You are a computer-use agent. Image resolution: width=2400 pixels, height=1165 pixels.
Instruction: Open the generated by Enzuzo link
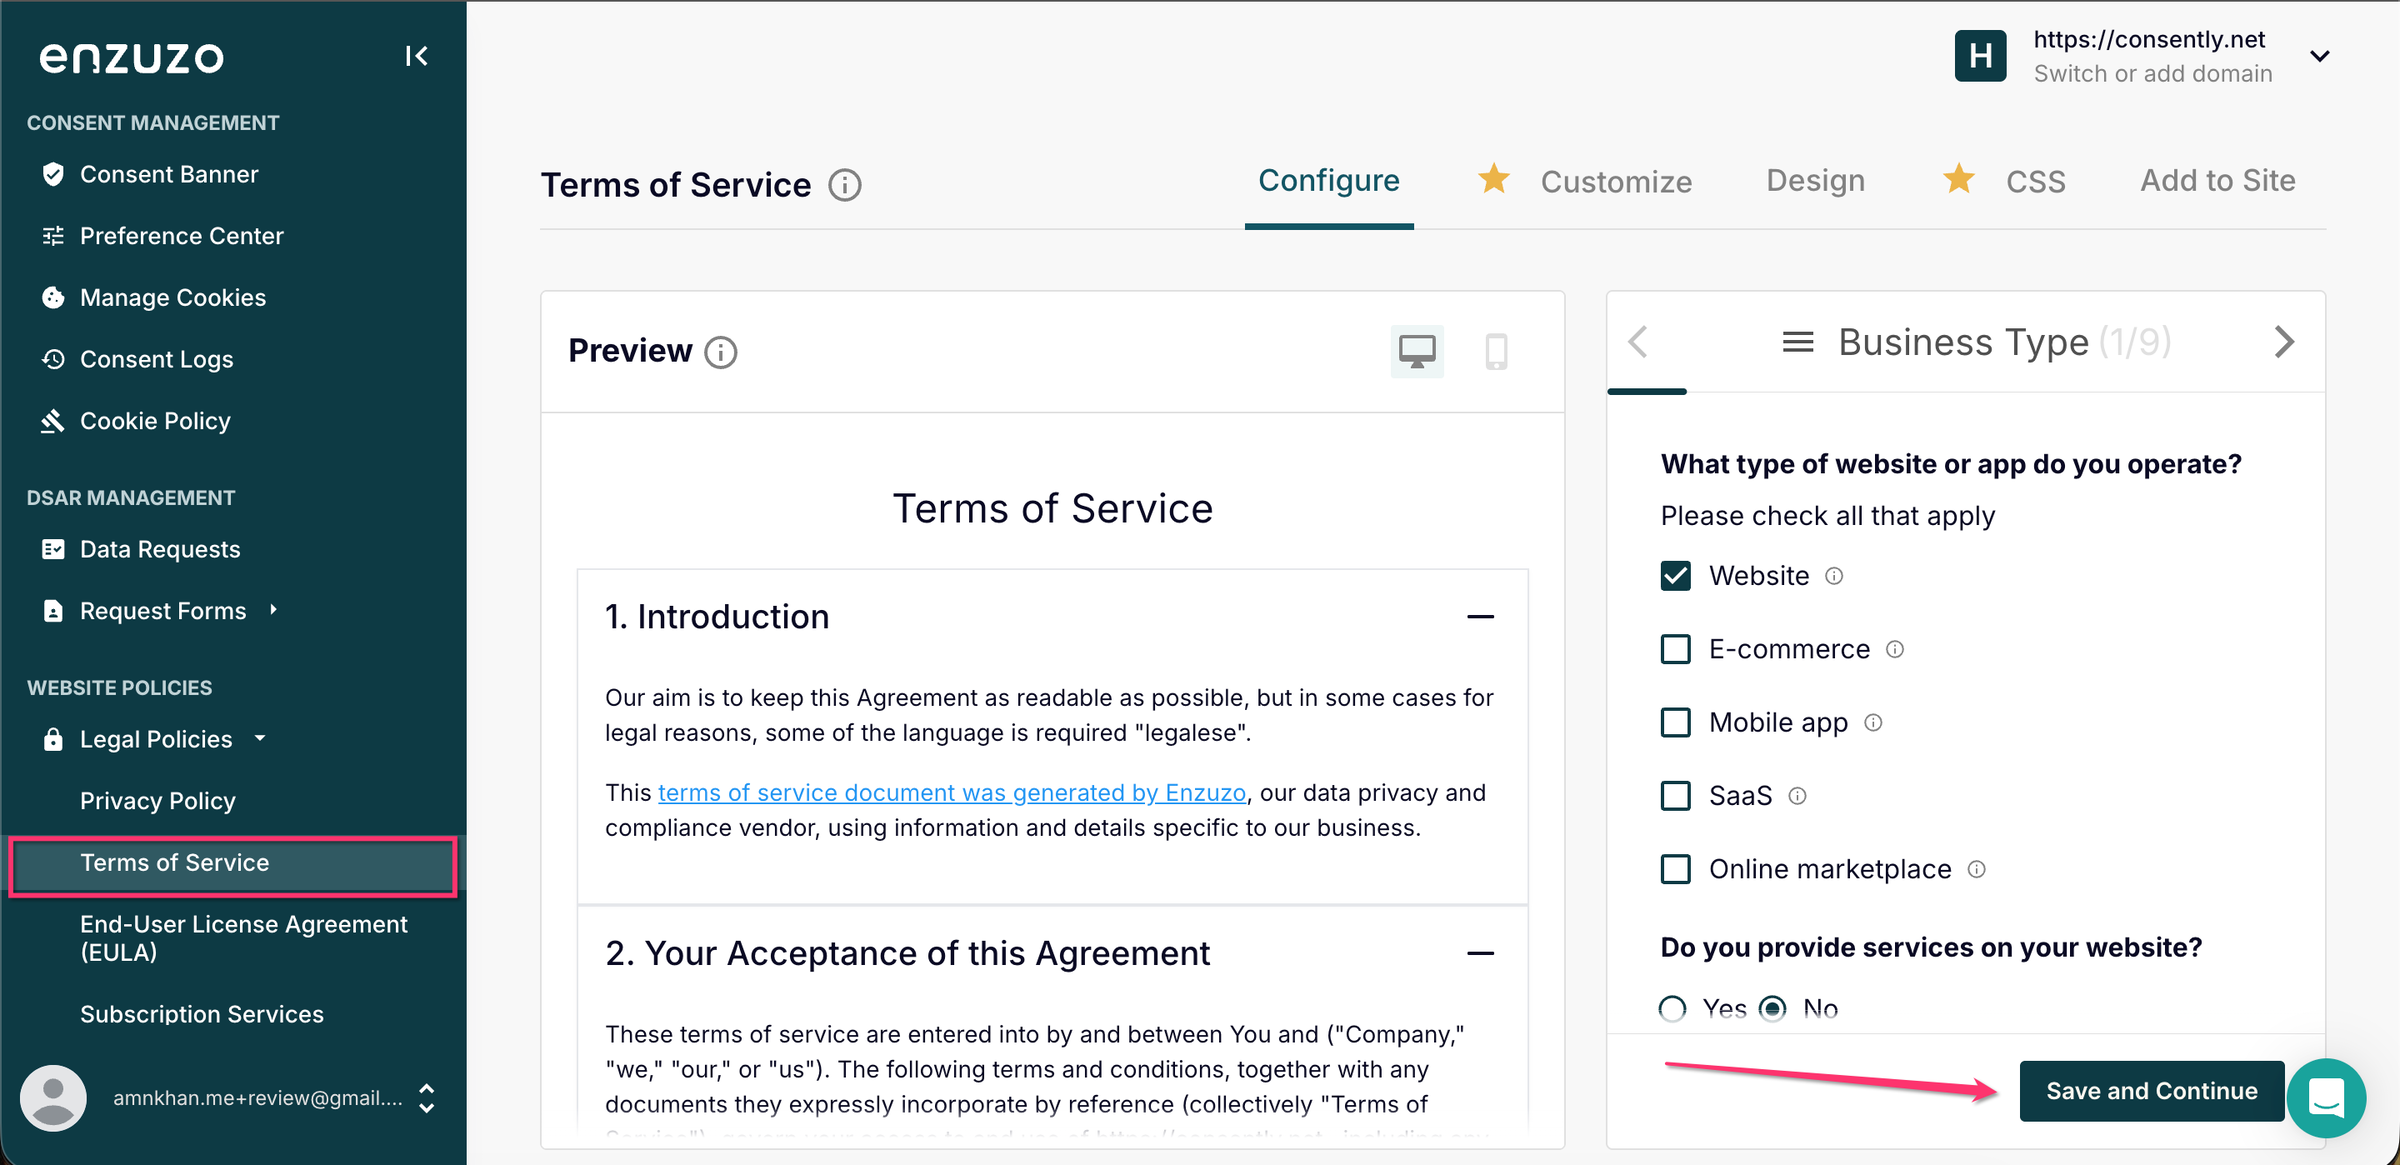[952, 793]
